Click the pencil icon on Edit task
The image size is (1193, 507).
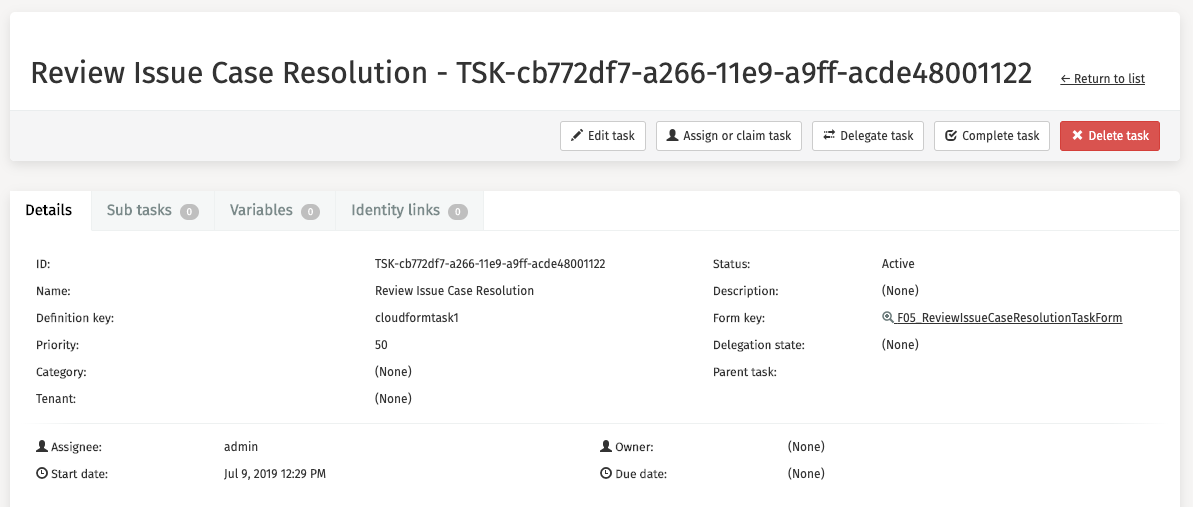click(x=577, y=136)
